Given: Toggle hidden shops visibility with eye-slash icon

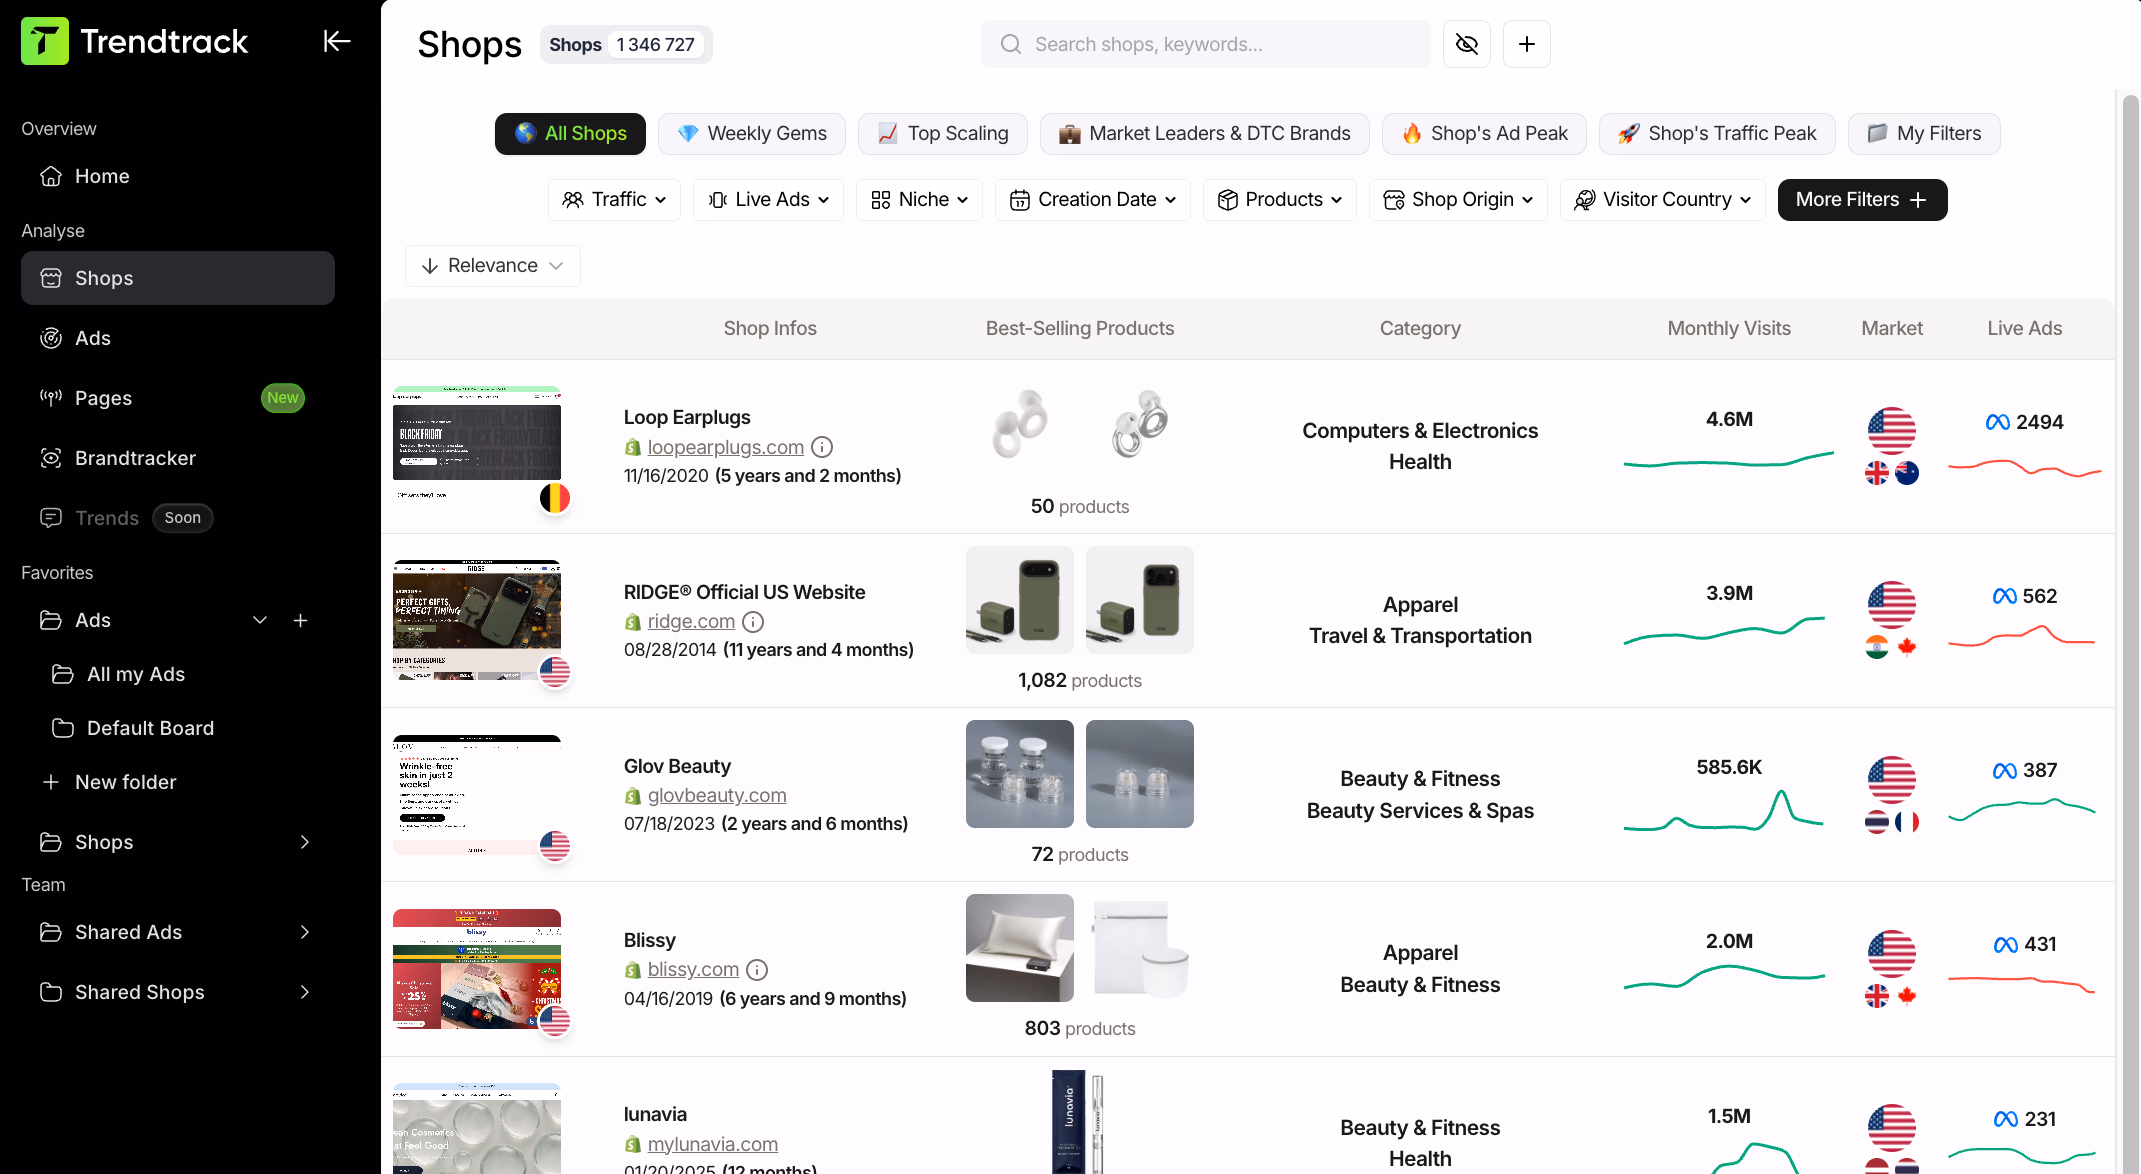Looking at the screenshot, I should 1466,44.
